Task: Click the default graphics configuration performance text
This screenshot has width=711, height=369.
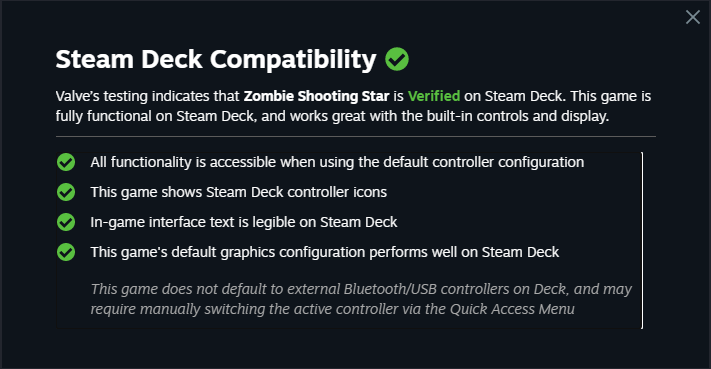Action: [x=325, y=252]
